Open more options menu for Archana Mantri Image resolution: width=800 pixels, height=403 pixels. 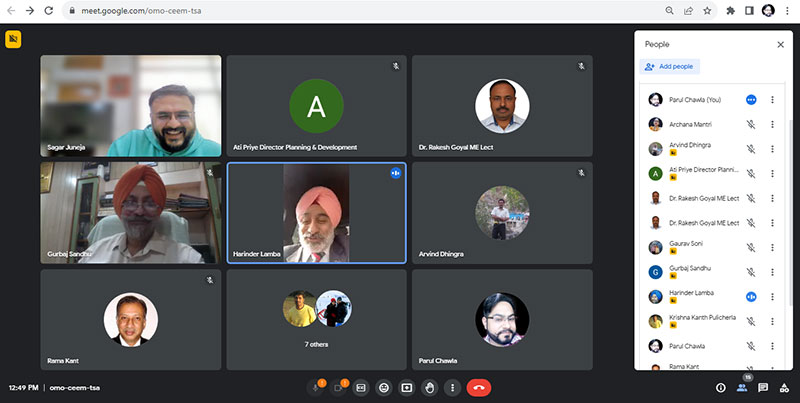772,124
